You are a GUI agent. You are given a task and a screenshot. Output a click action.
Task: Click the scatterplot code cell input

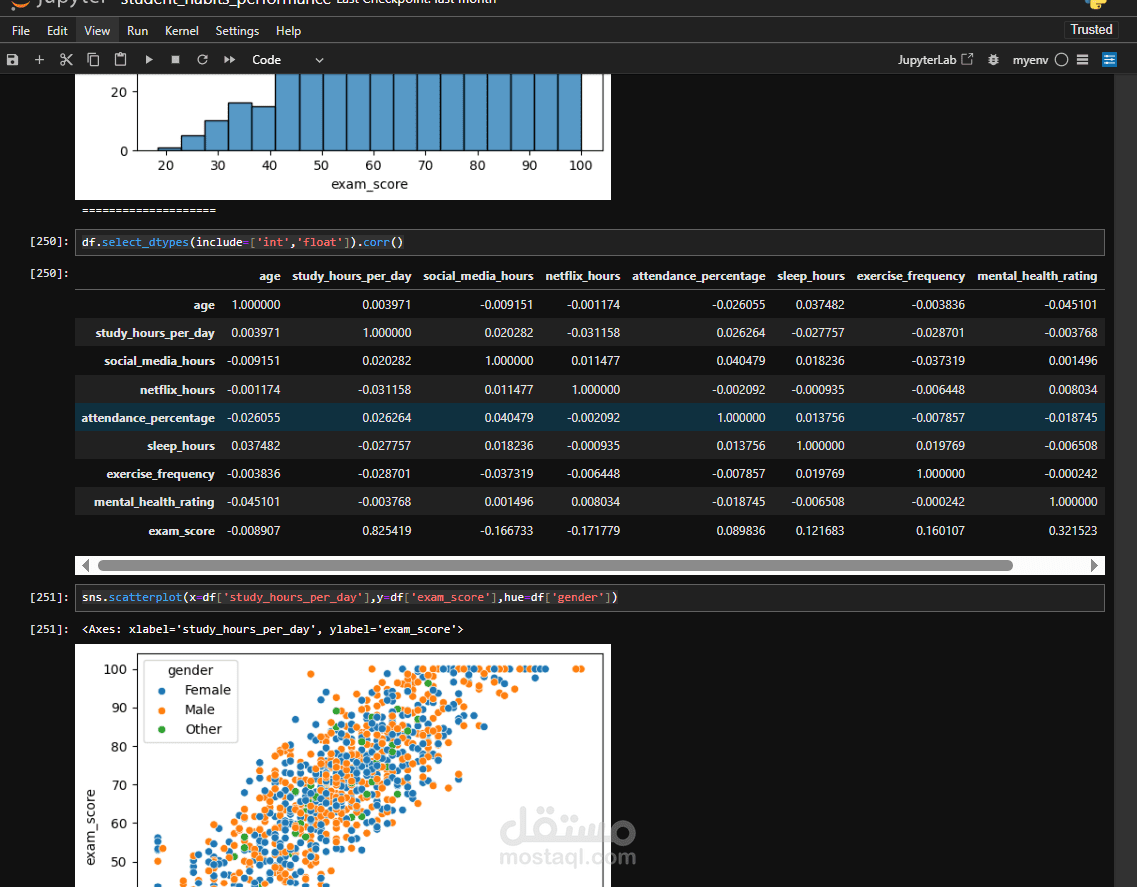coord(590,598)
